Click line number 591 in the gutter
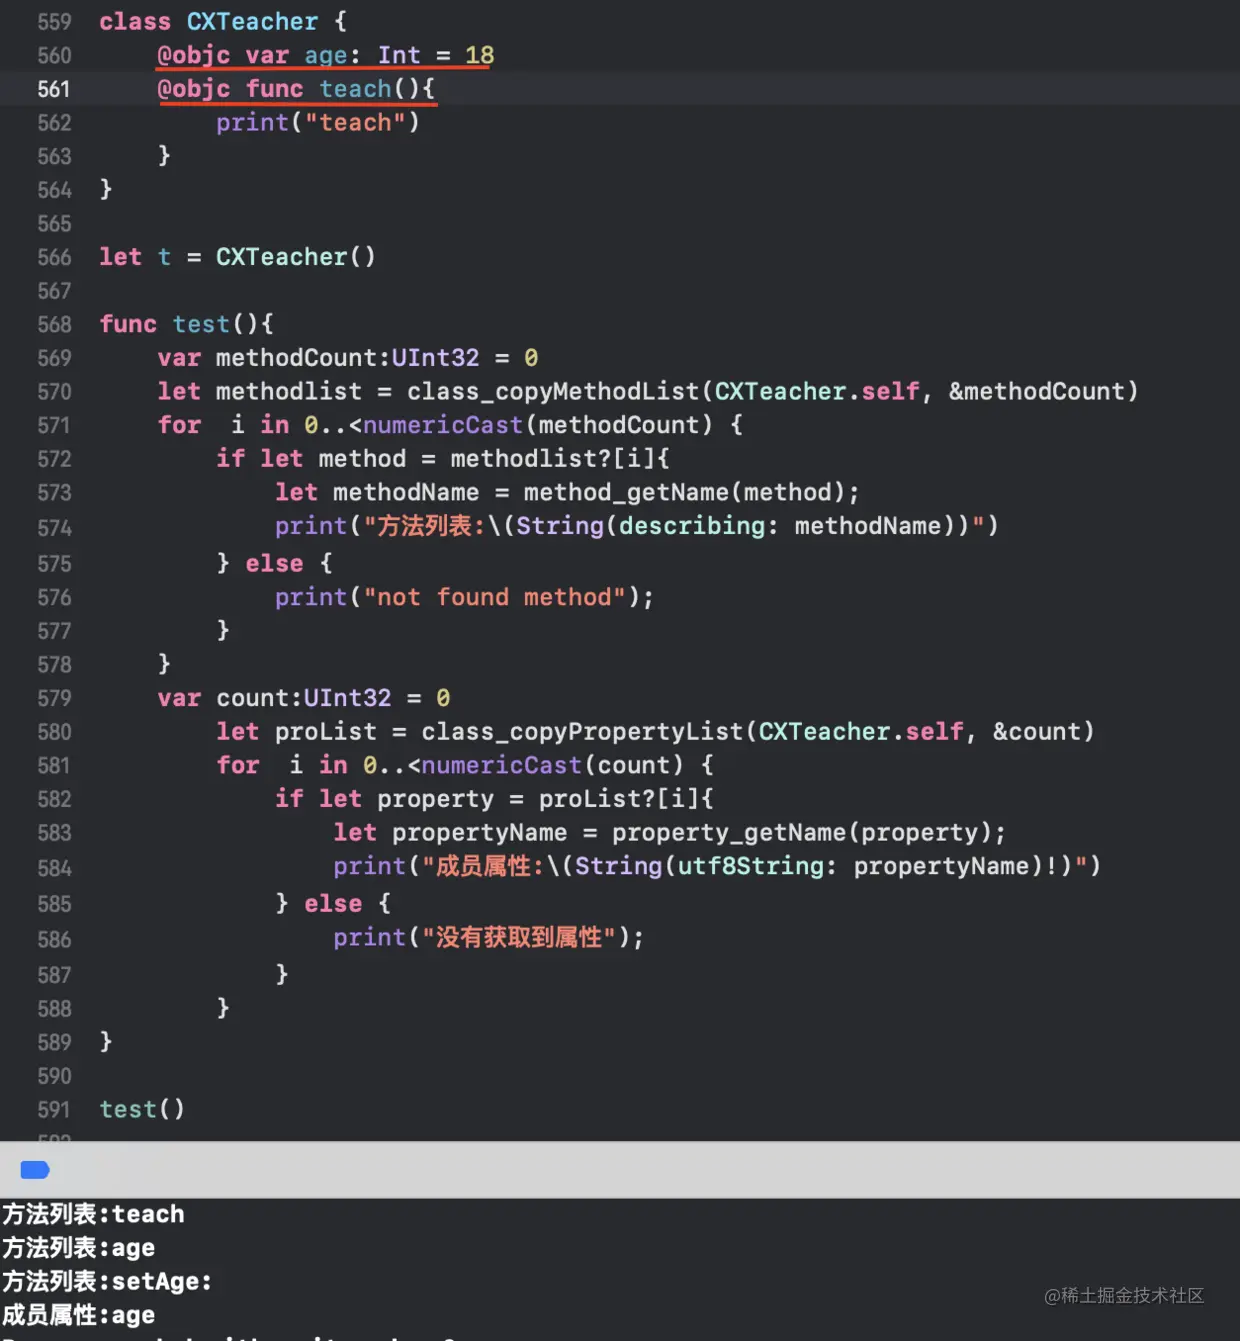Image resolution: width=1240 pixels, height=1341 pixels. (54, 1109)
